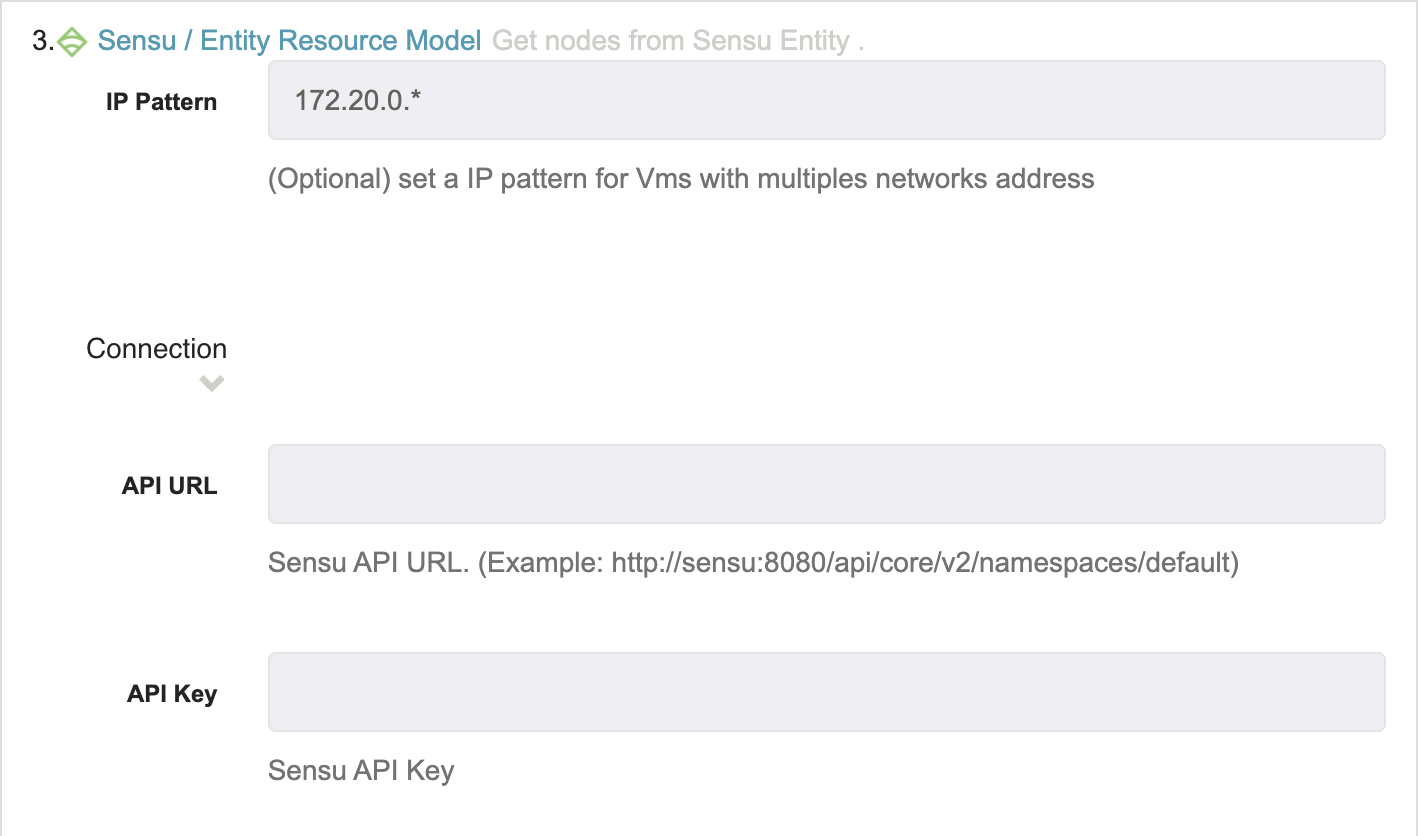This screenshot has height=836, width=1418.
Task: Click the 'Get nodes from Sensu Entity' description
Action: click(678, 41)
